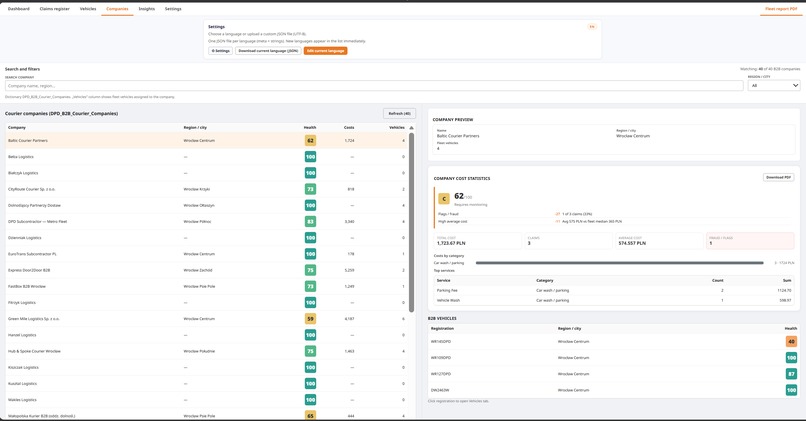The height and width of the screenshot is (421, 806).
Task: Select the Hub & Spoke Courier Wrocław row
Action: 207,351
